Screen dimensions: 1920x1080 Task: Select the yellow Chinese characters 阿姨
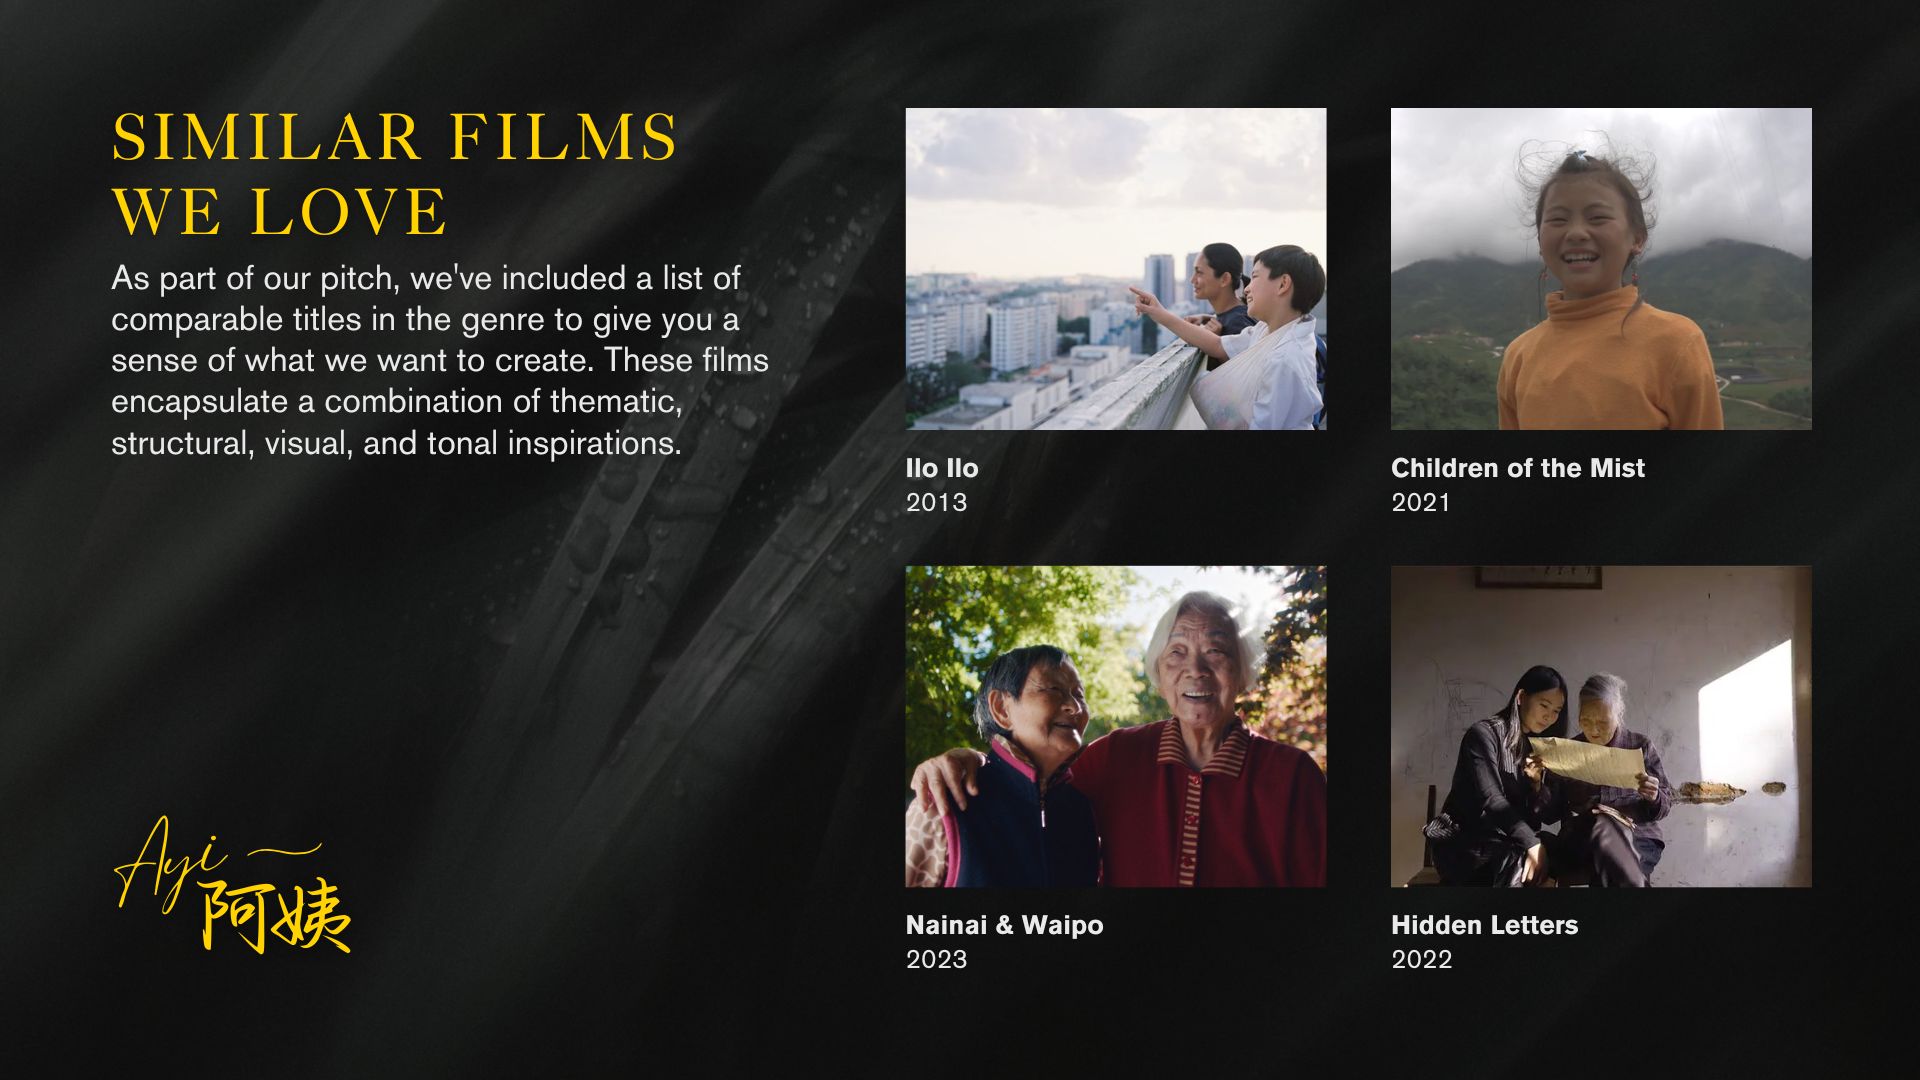277,917
